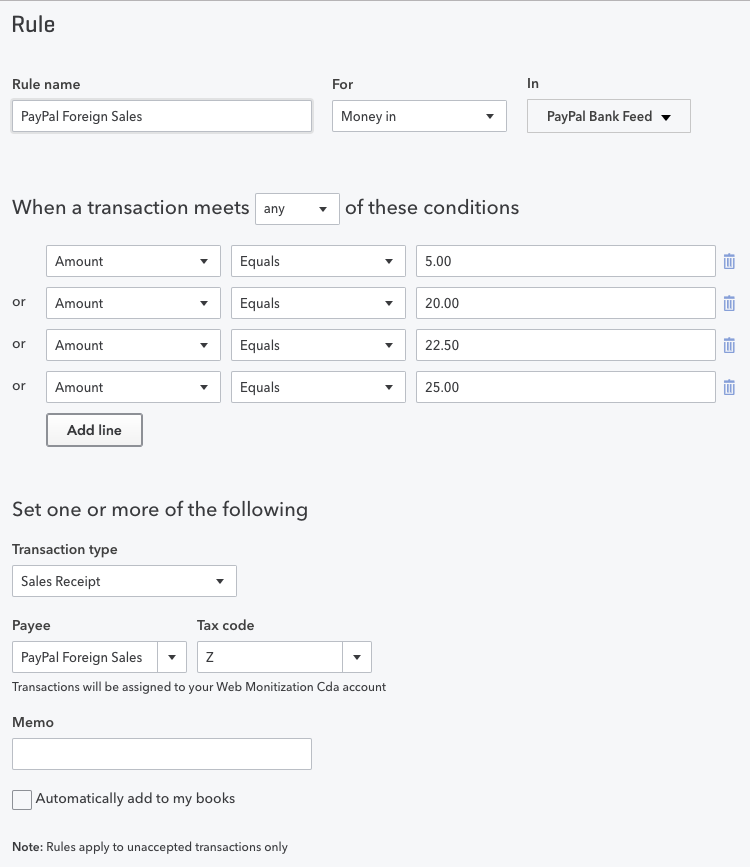750x867 pixels.
Task: Open the Money in dropdown
Action: click(x=419, y=116)
